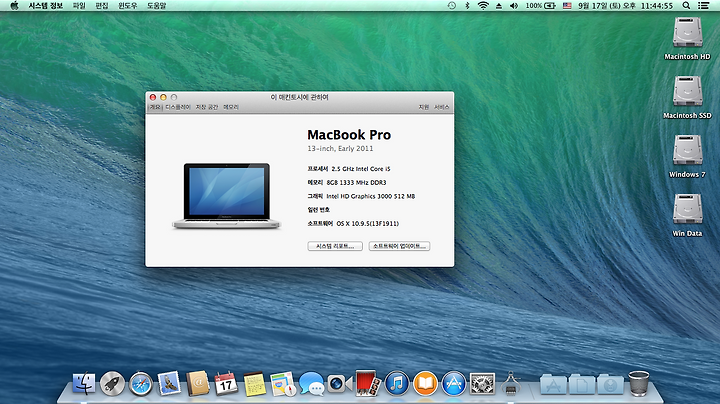720x404 pixels.
Task: Open Finder from the Dock
Action: (x=84, y=384)
